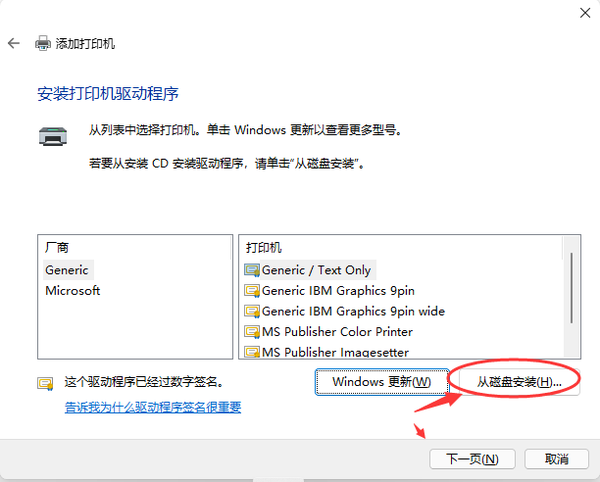The width and height of the screenshot is (600, 482).
Task: Click the 厂商 column header
Action: pos(57,247)
